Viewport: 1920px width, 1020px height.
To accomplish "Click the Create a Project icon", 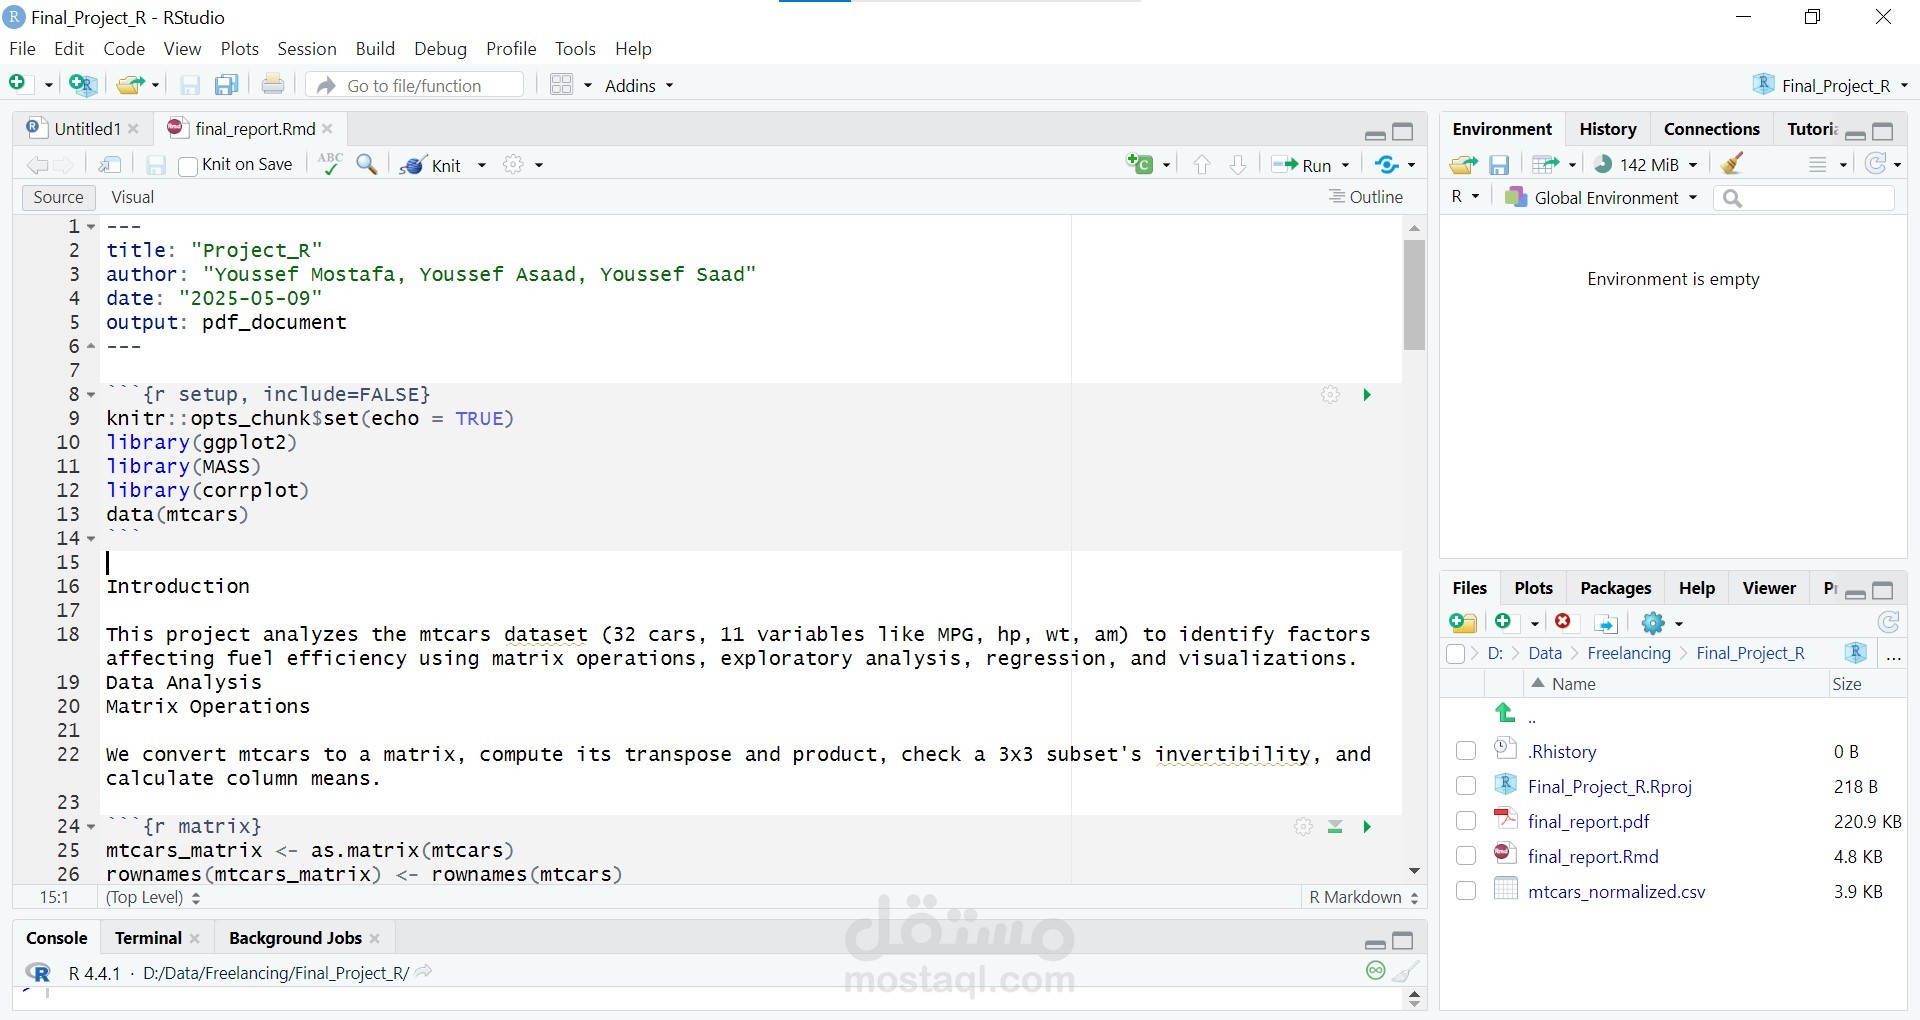I will [82, 85].
